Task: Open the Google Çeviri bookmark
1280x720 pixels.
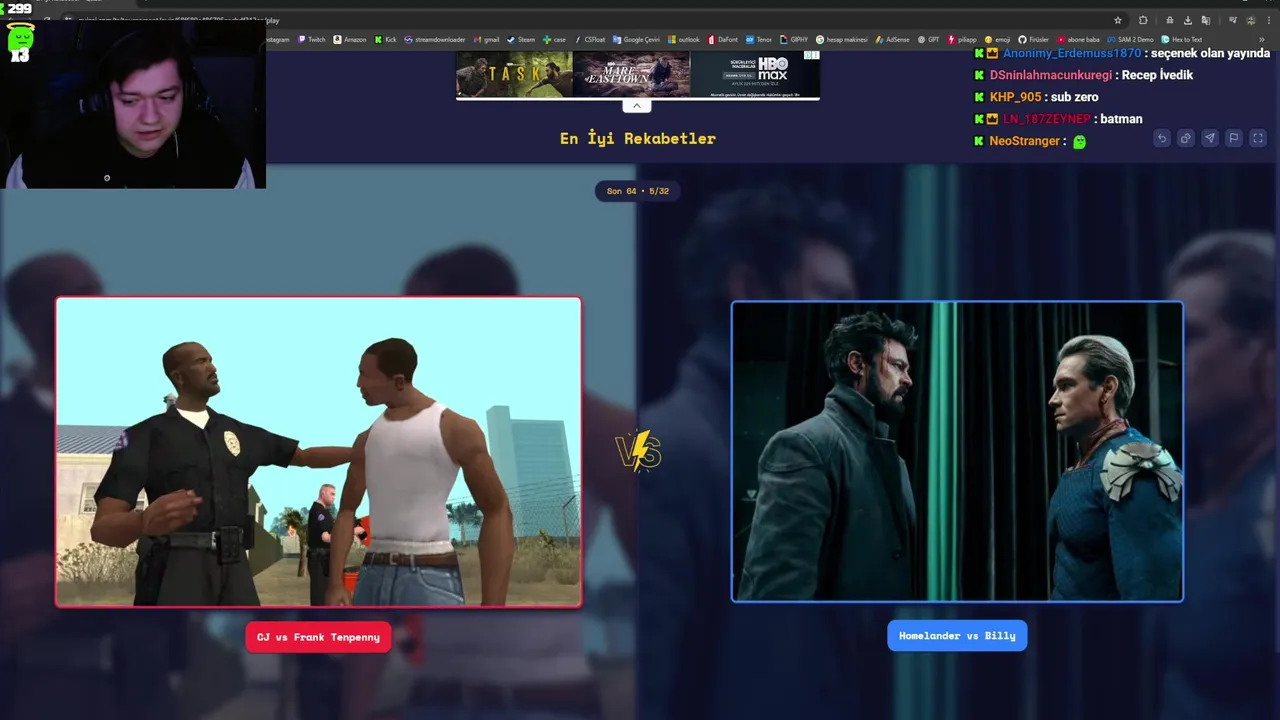Action: coord(637,40)
